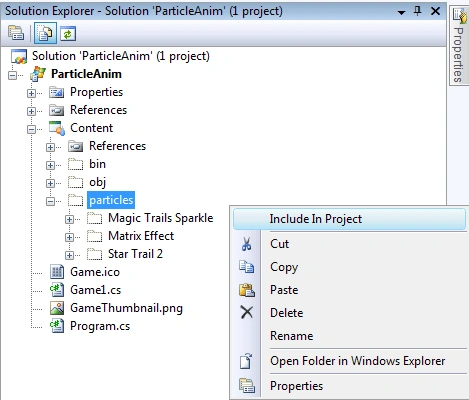The width and height of the screenshot is (469, 400).
Task: Select the Game1.cs file name
Action: click(x=96, y=290)
